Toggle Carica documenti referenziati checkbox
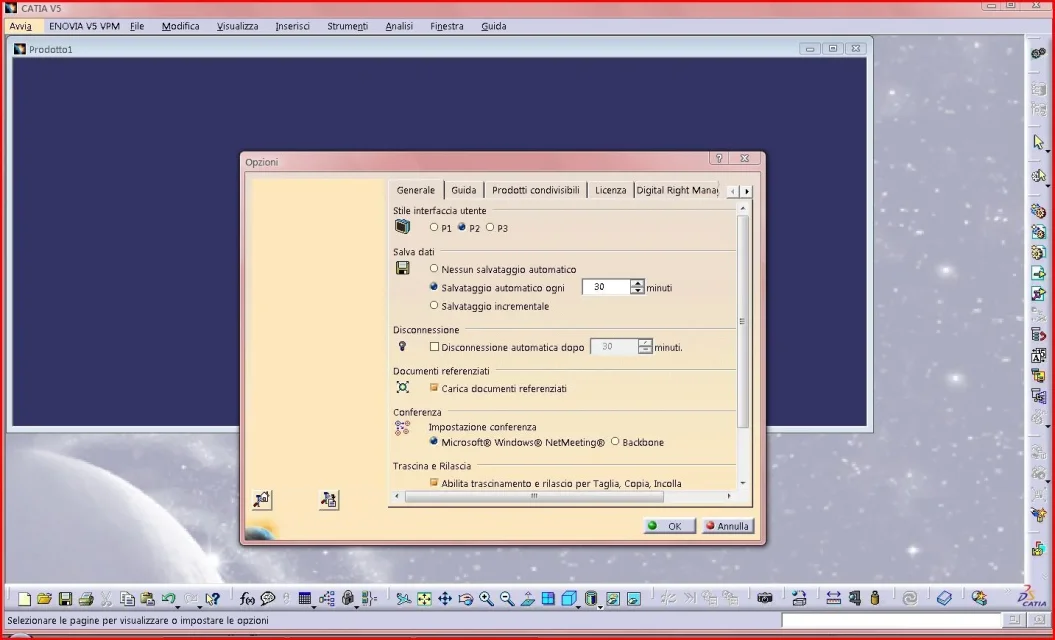Viewport: 1055px width, 640px height. (435, 388)
